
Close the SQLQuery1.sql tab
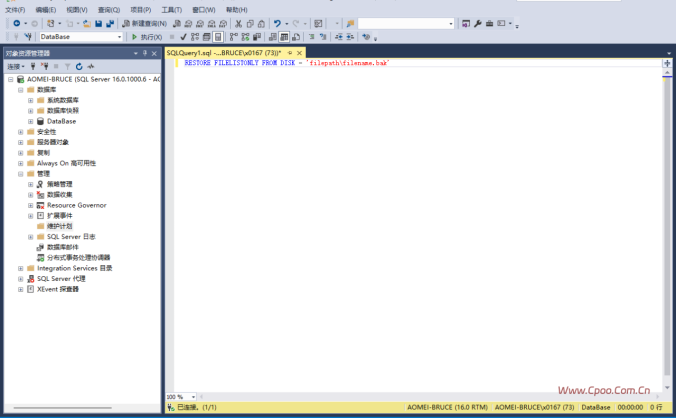pos(299,53)
